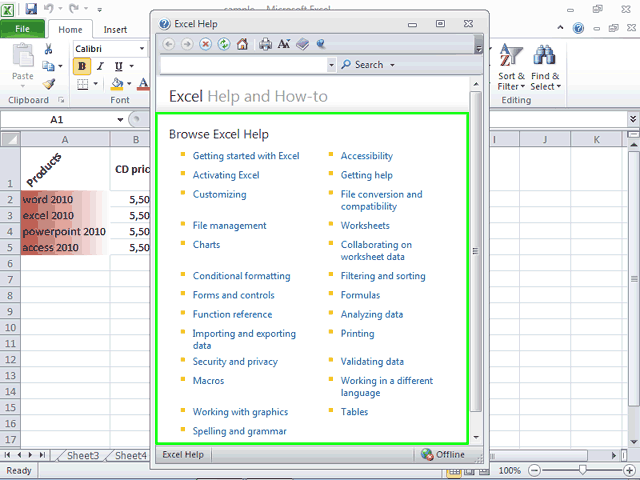The image size is (640, 480).
Task: Click the red Stop icon in Help toolbar
Action: click(205, 44)
